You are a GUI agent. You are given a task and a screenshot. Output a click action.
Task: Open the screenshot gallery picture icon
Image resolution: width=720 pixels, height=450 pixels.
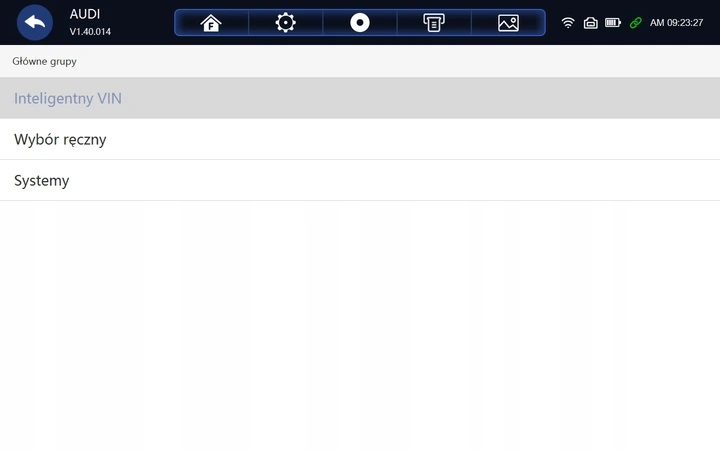point(508,22)
